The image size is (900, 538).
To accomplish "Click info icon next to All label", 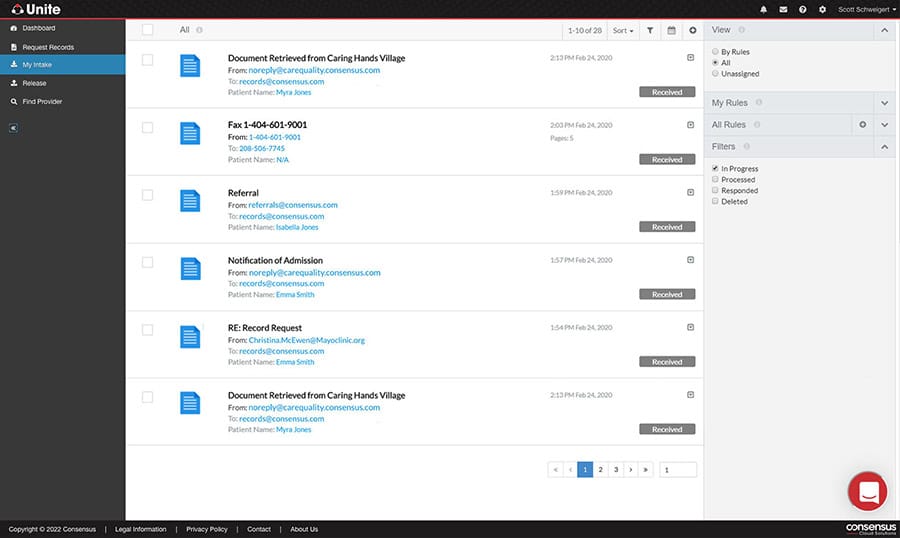I will pyautogui.click(x=199, y=30).
